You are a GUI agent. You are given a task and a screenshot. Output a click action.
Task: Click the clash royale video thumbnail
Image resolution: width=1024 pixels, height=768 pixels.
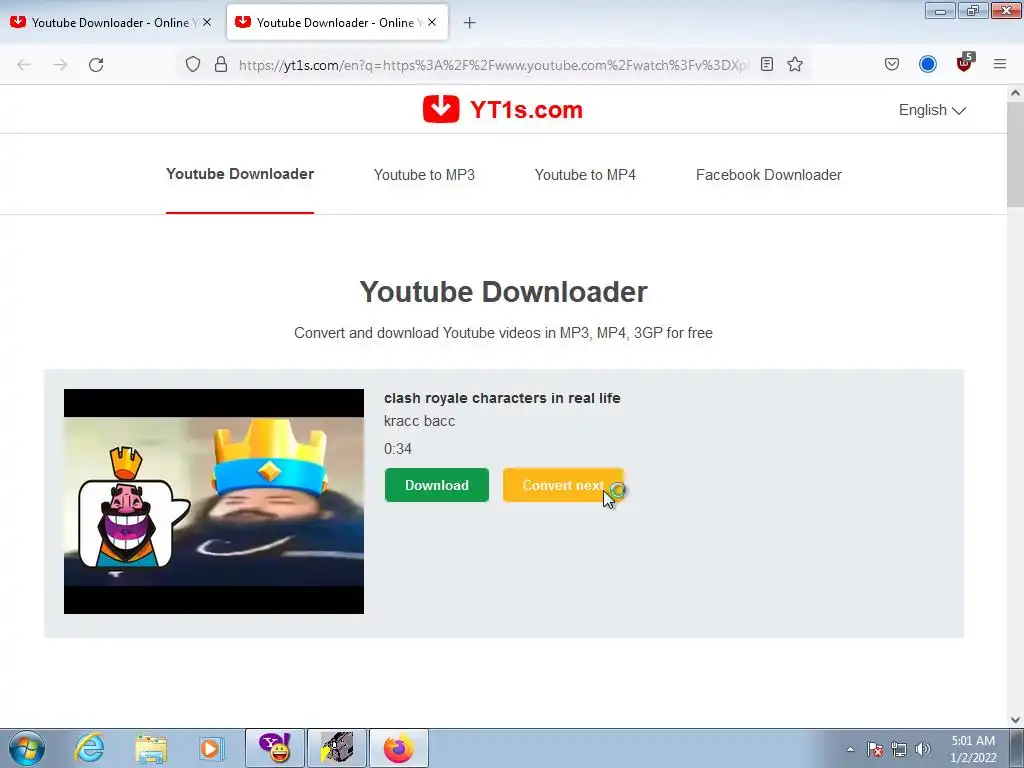(214, 502)
